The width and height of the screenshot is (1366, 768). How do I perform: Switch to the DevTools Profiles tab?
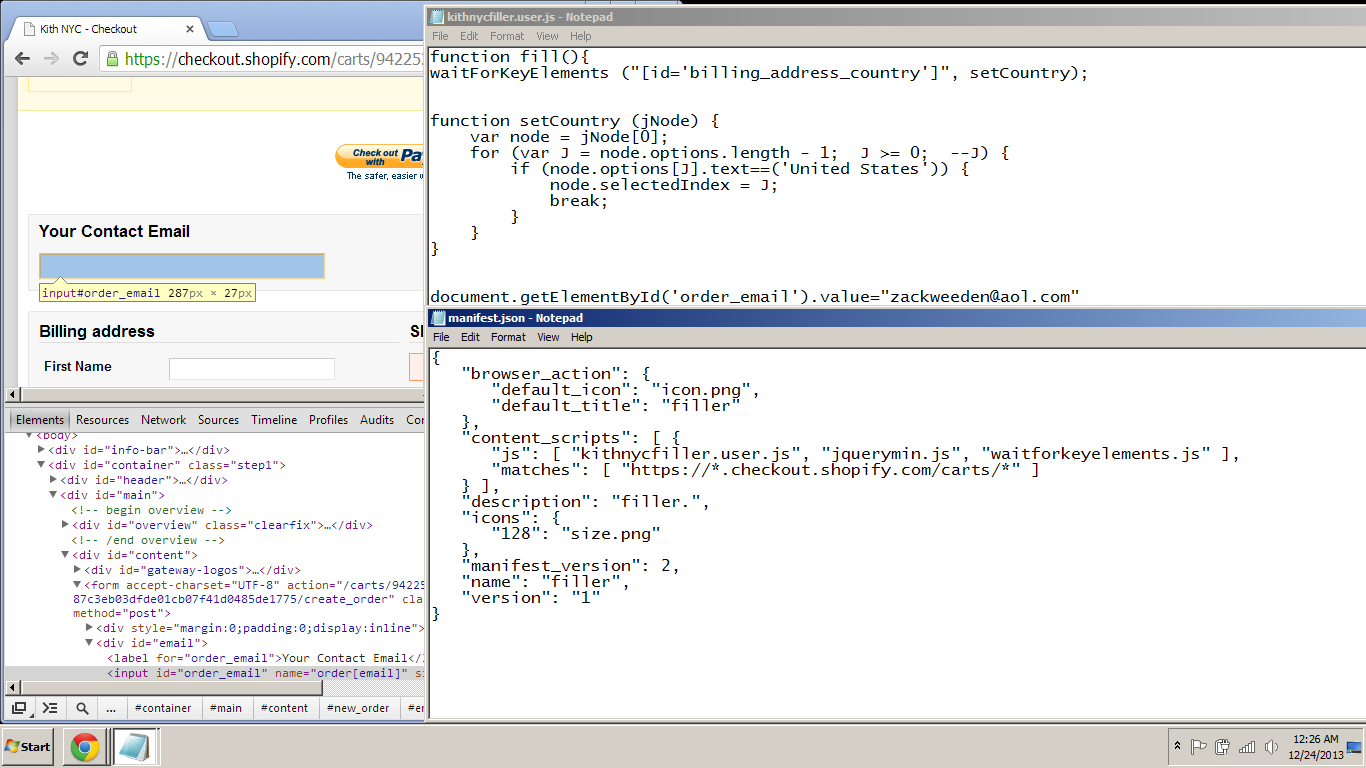(x=328, y=420)
